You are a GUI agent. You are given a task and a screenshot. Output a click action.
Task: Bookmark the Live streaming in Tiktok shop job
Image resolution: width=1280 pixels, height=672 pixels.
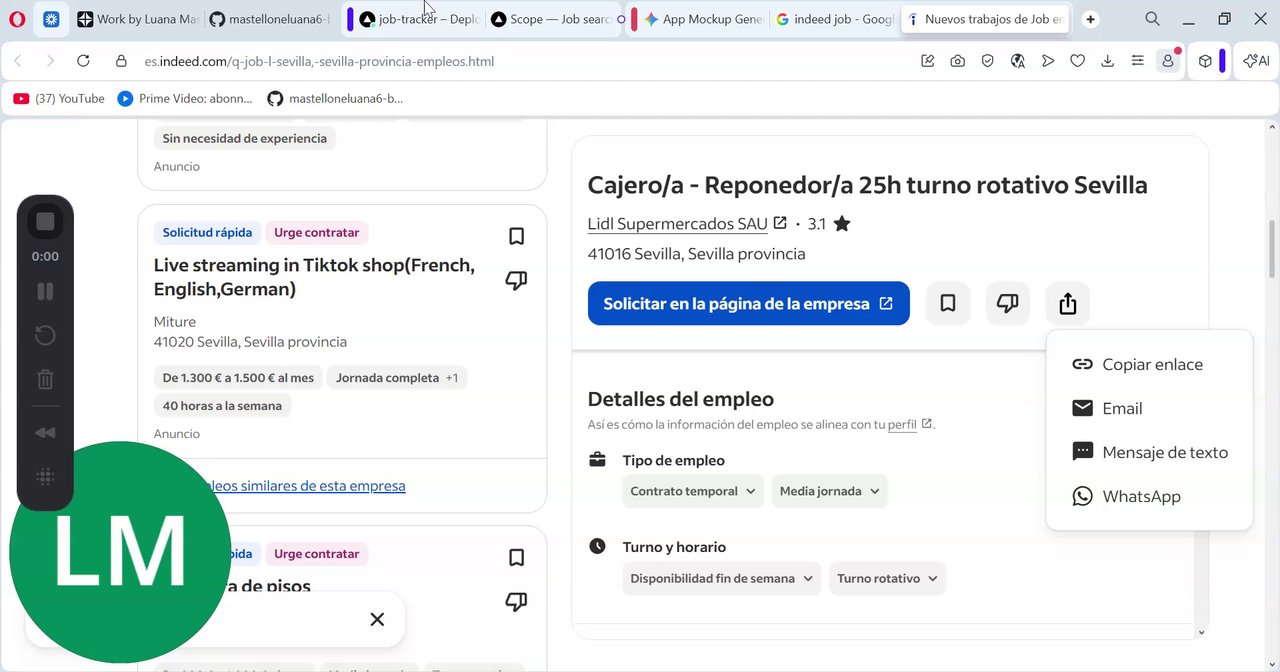pyautogui.click(x=516, y=237)
